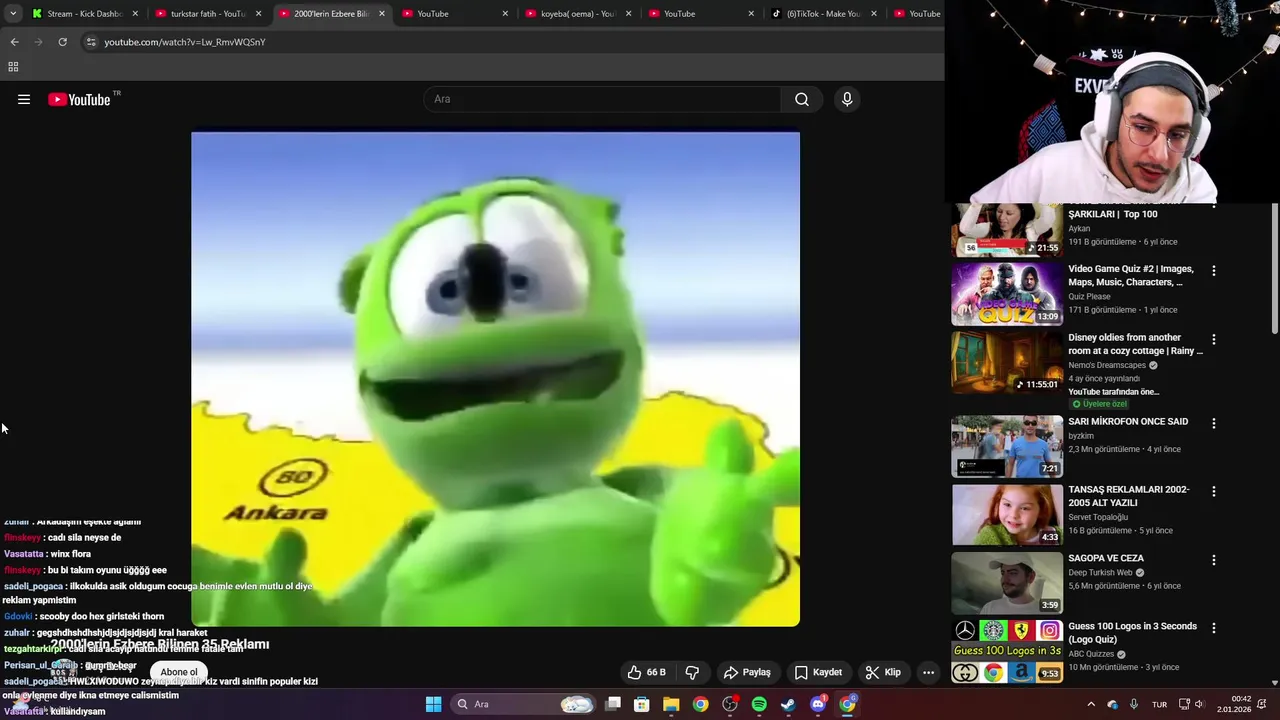Switch TUR keyboard language indicator
Image resolution: width=1280 pixels, height=720 pixels.
1159,704
